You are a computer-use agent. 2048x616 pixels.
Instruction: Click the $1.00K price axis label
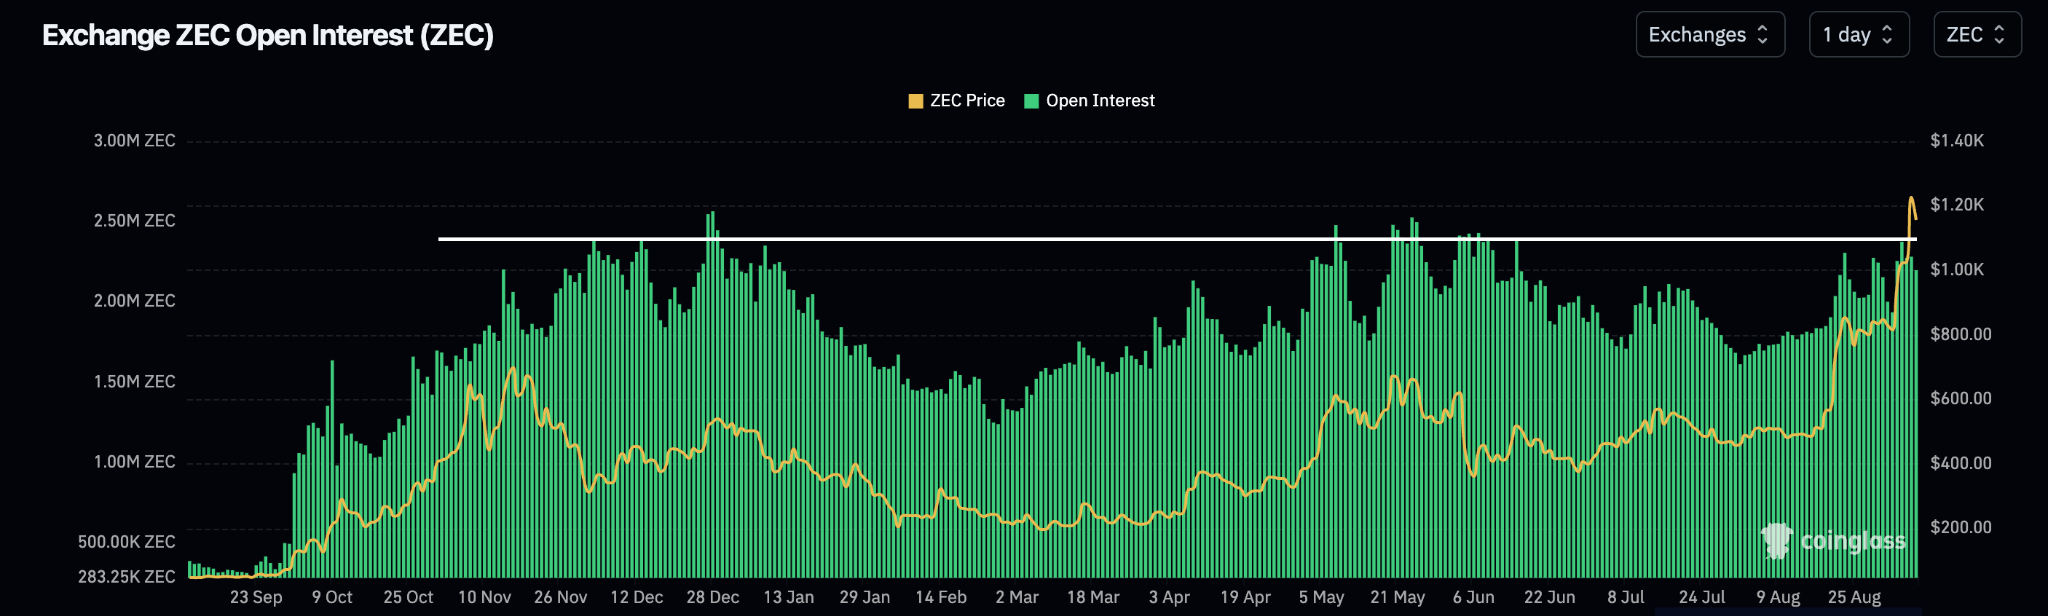click(x=1957, y=270)
